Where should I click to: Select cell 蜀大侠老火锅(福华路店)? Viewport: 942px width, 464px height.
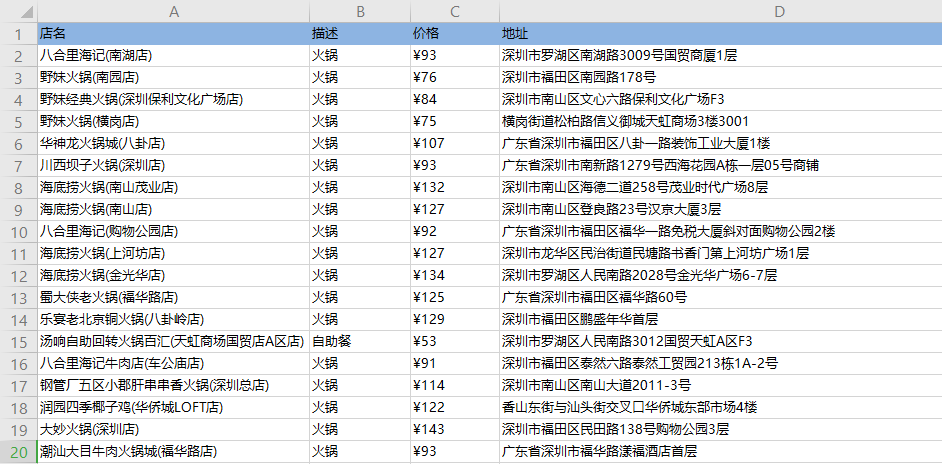point(174,298)
